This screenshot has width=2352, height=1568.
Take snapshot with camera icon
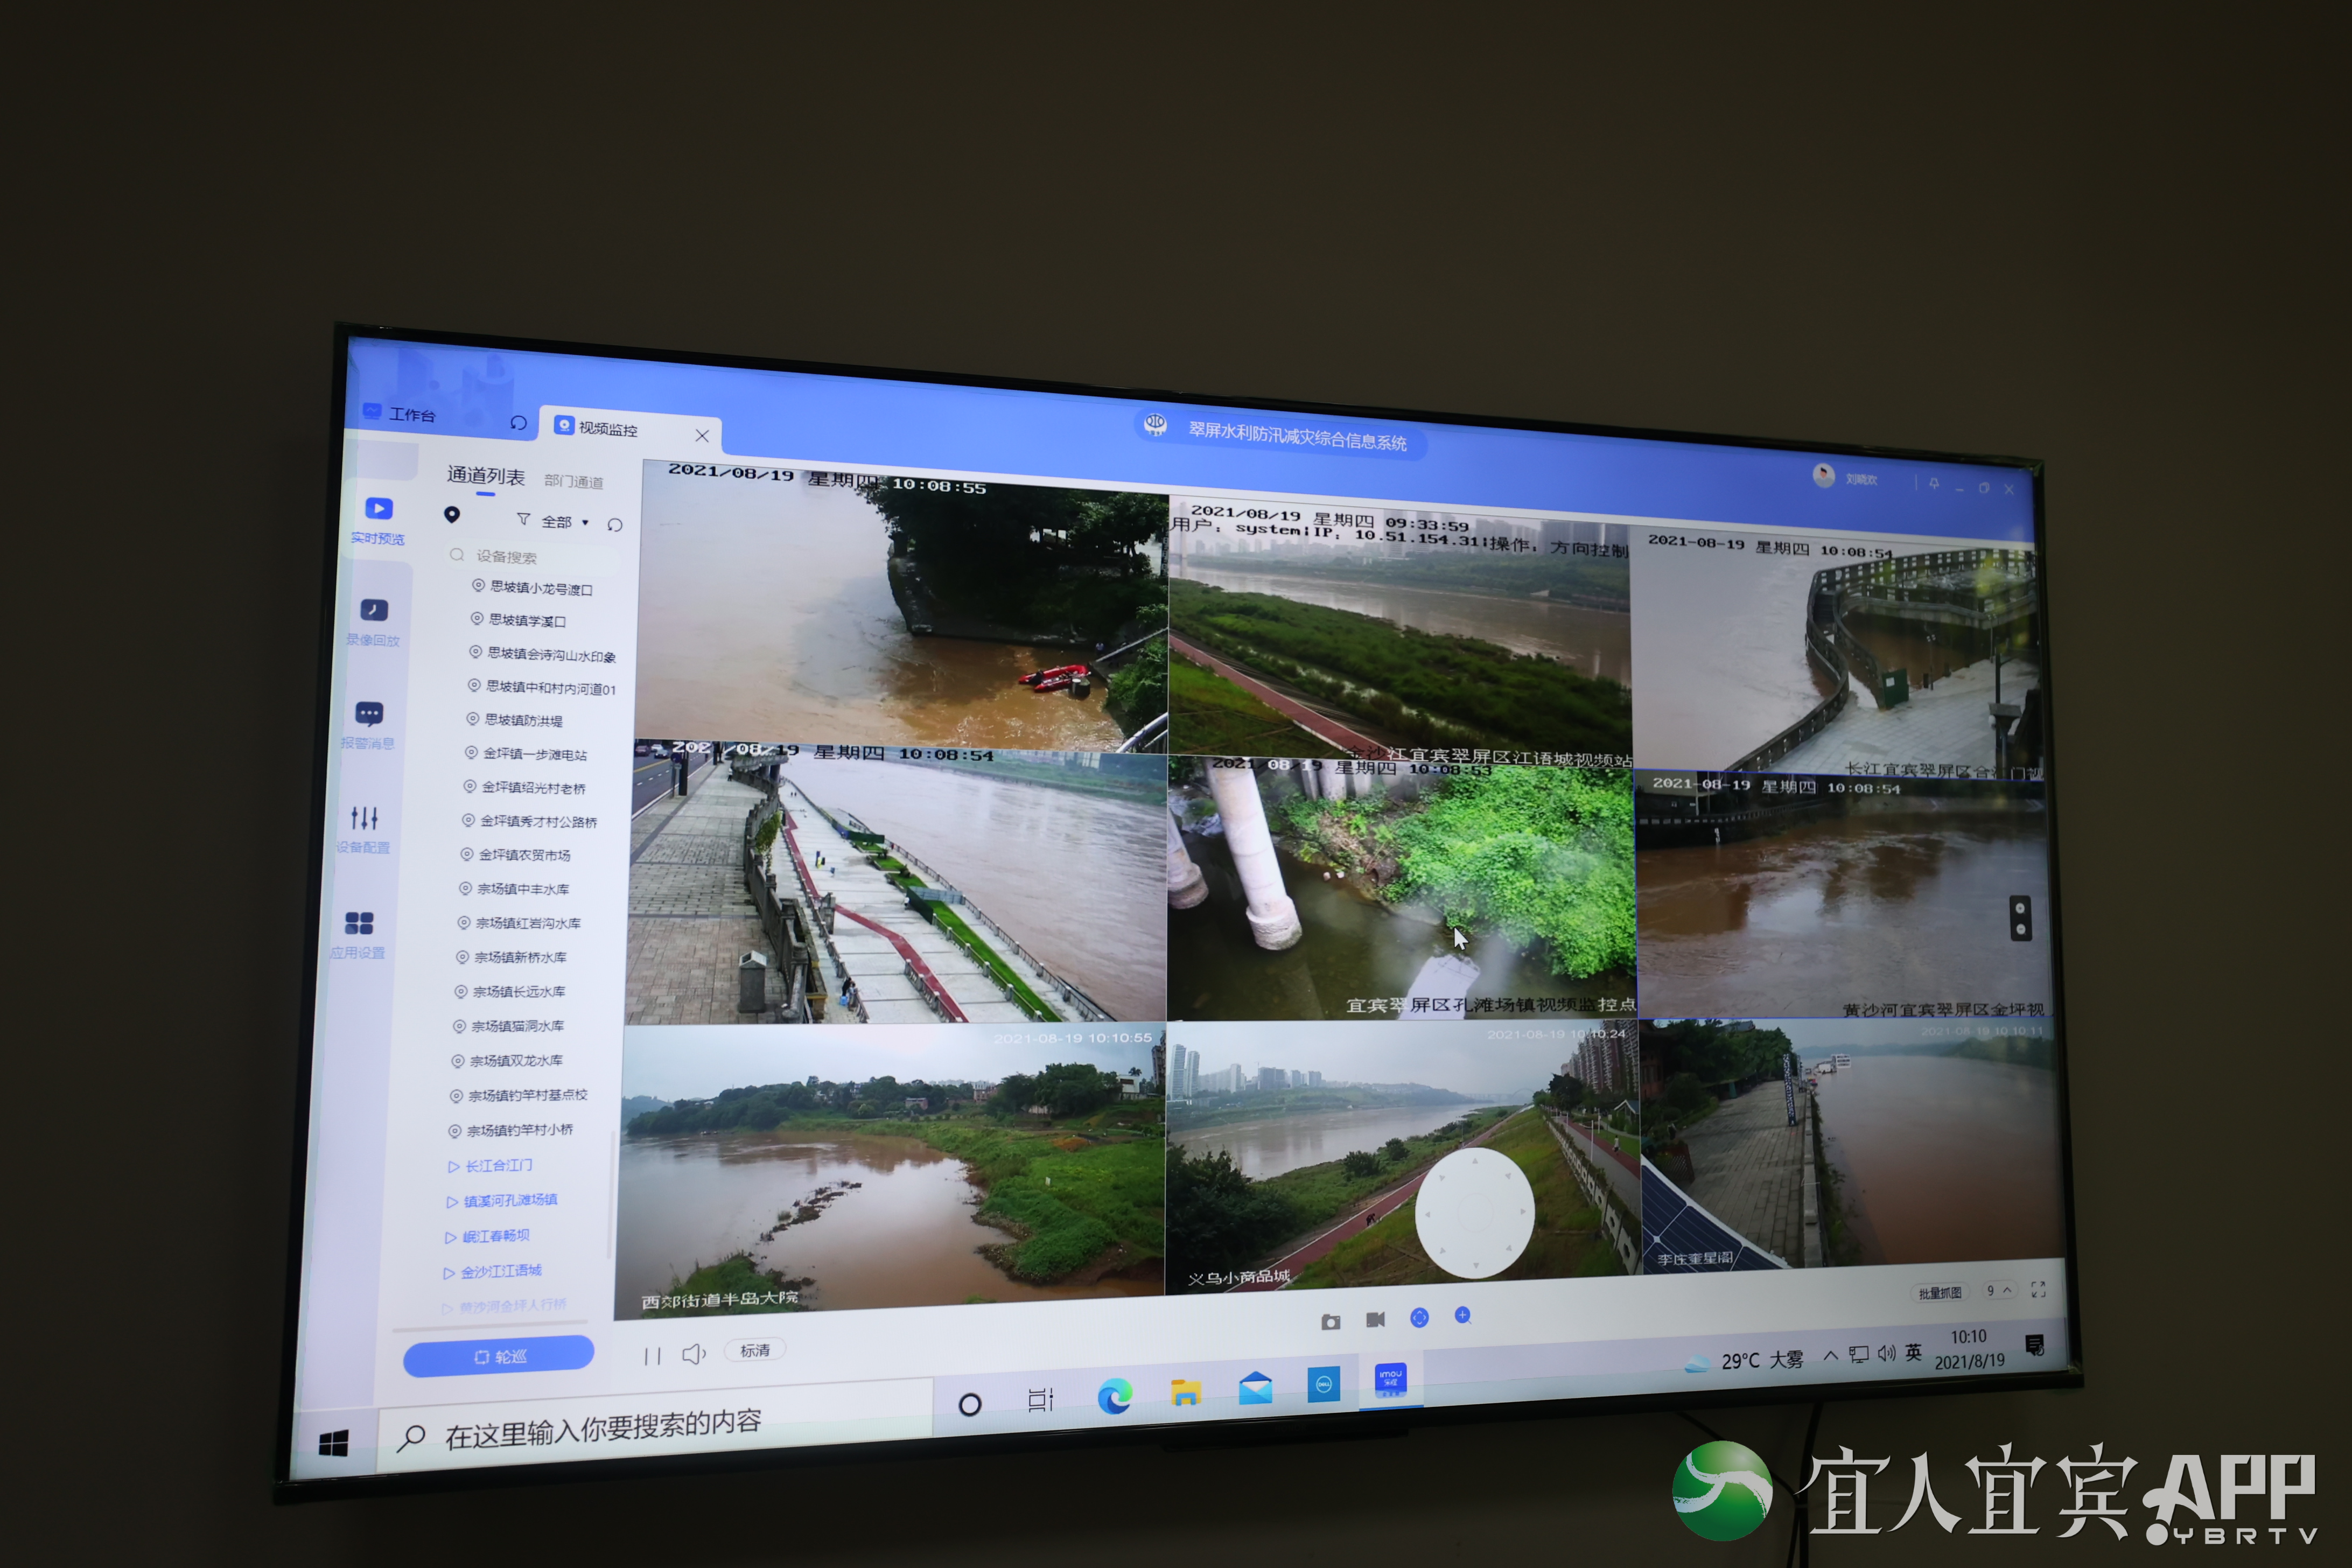coord(1330,1322)
